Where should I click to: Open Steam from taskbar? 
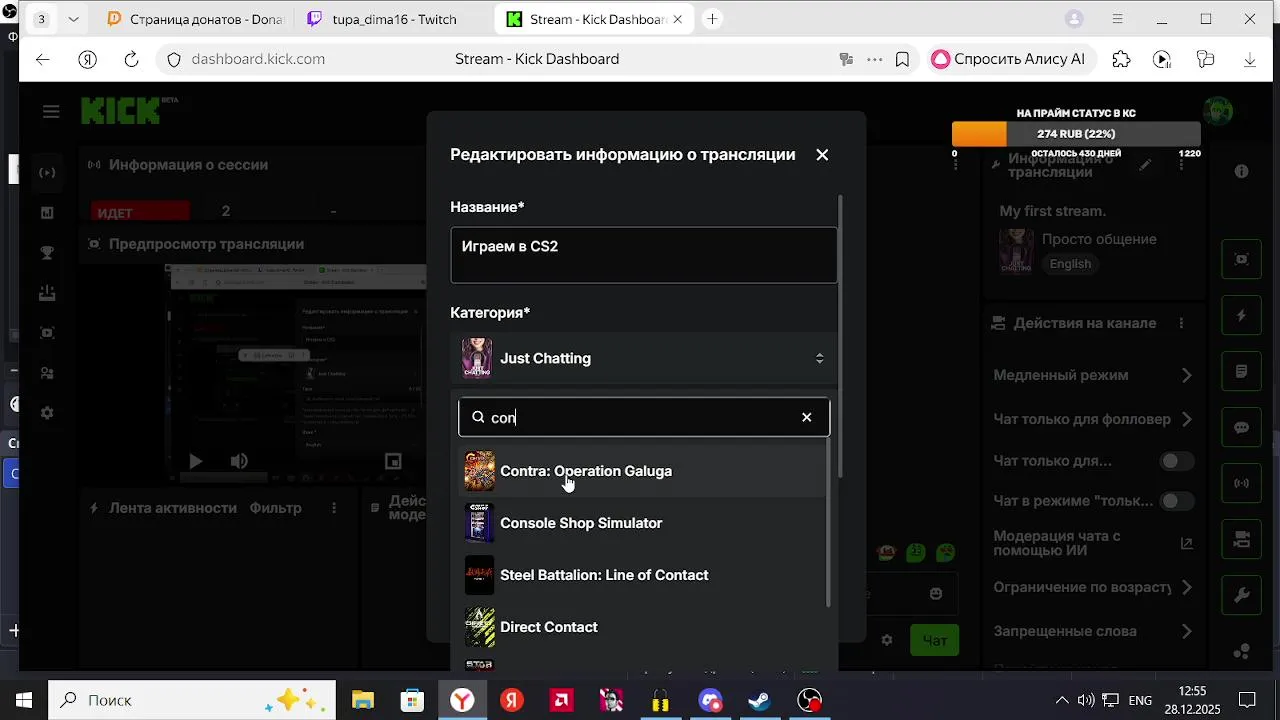pos(760,700)
